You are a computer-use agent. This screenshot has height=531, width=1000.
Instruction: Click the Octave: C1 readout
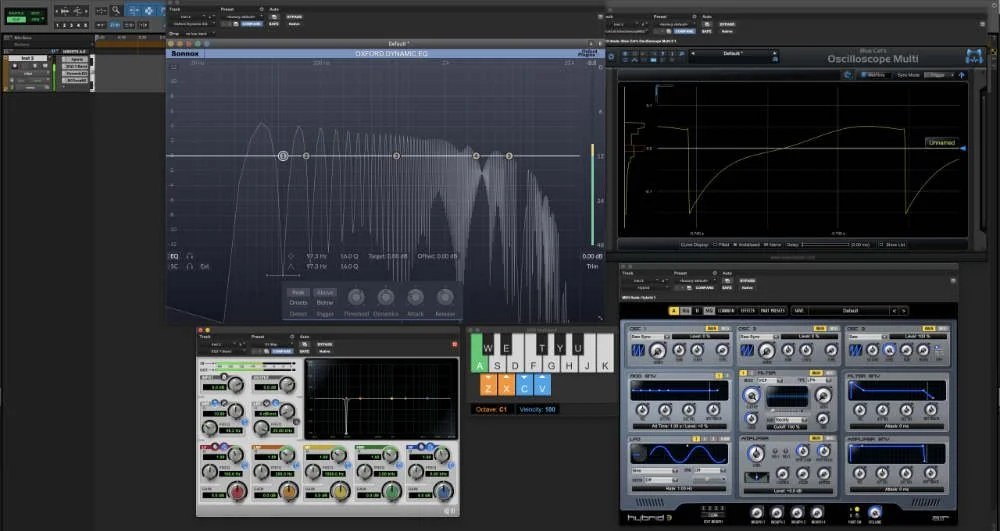pos(492,409)
